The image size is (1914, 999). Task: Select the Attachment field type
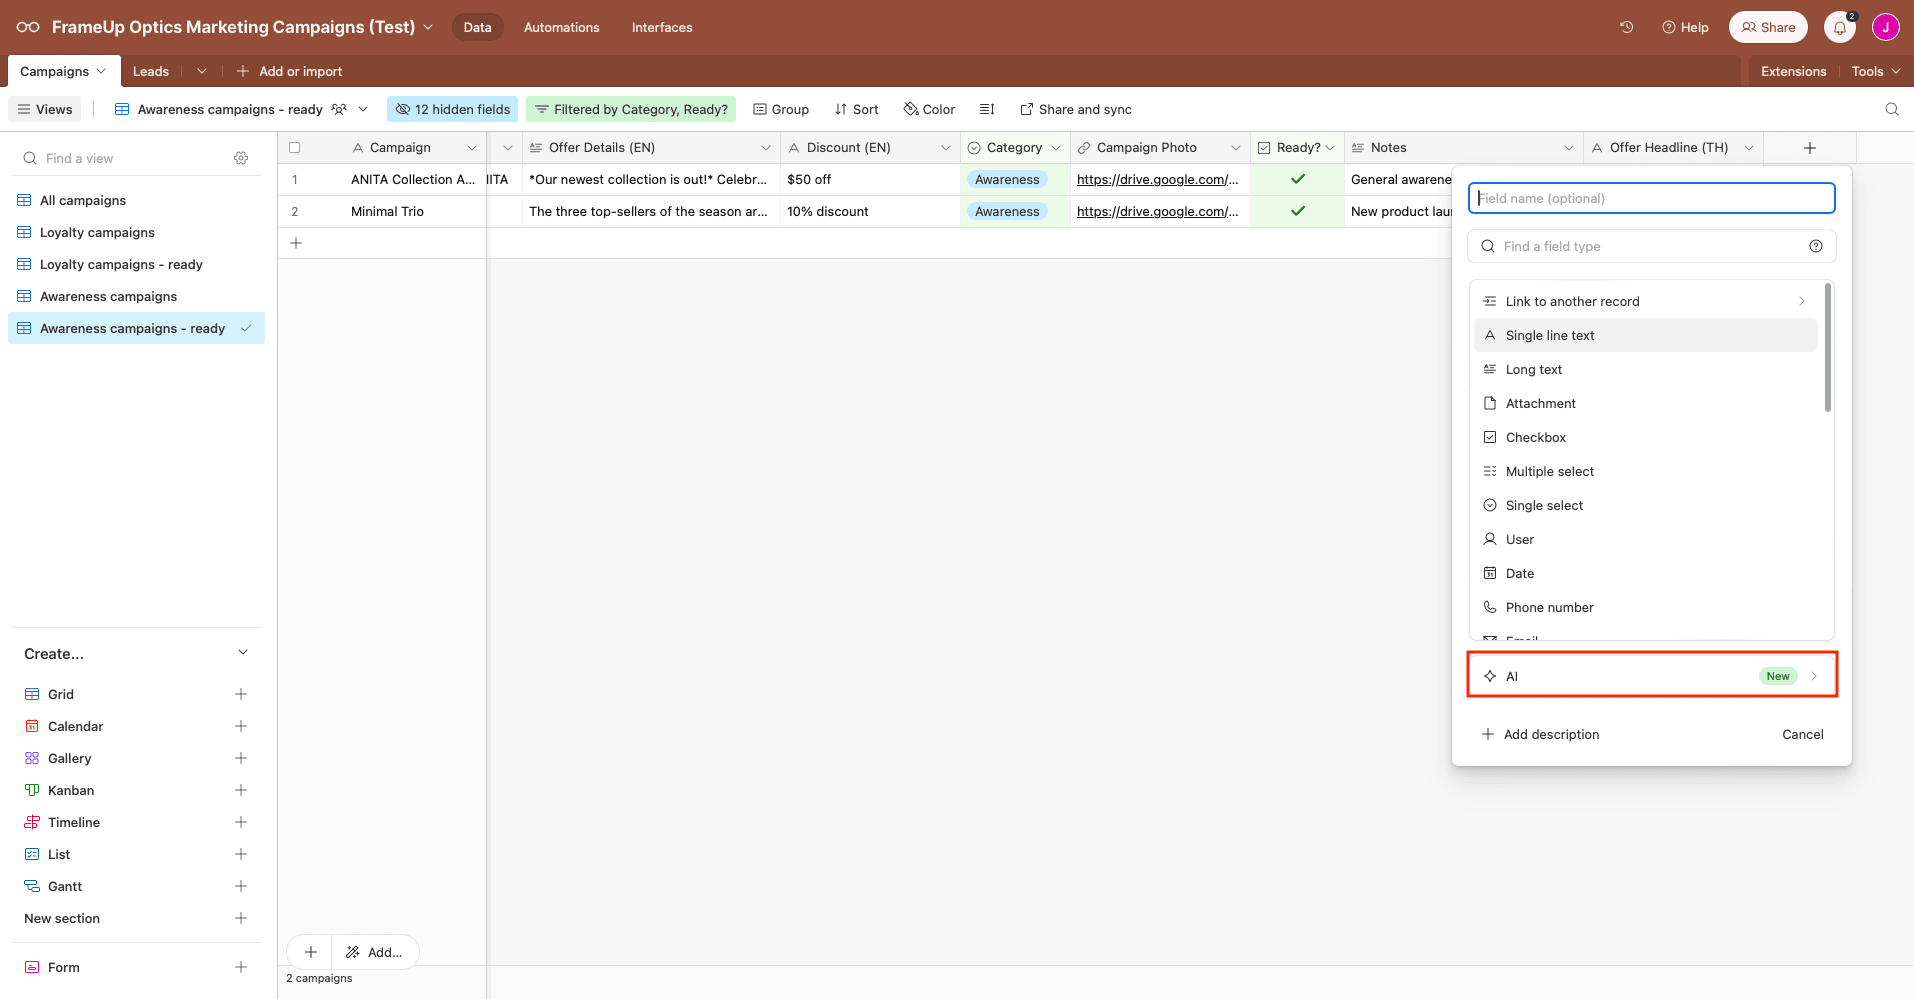coord(1540,403)
